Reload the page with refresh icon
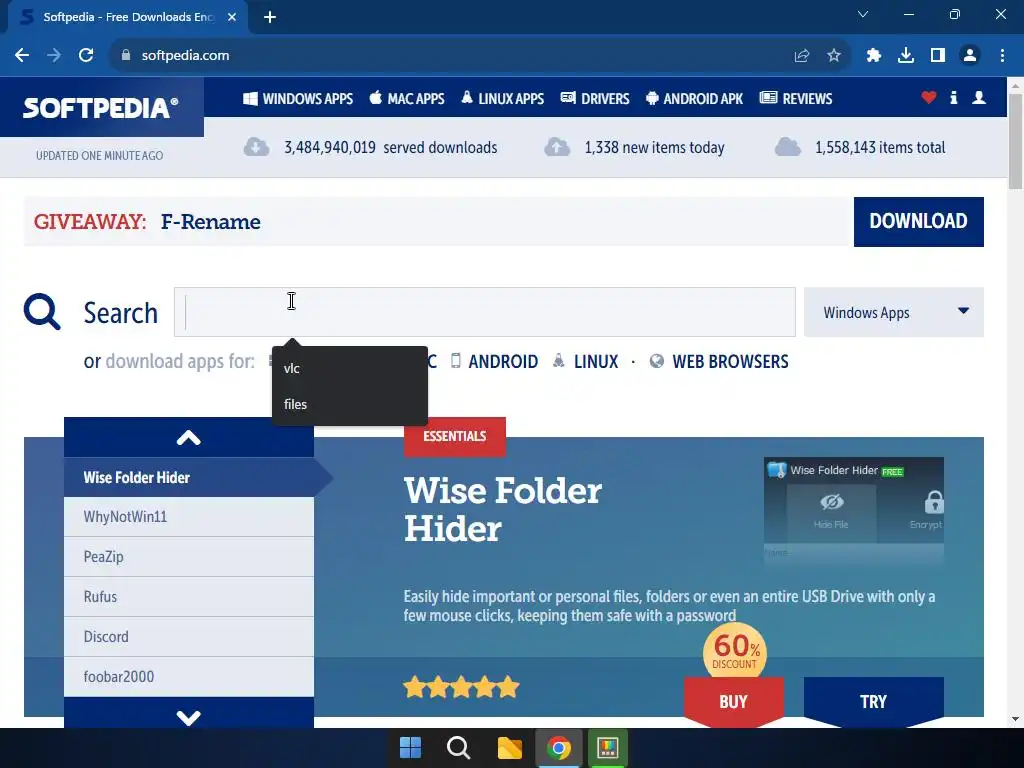 point(86,56)
